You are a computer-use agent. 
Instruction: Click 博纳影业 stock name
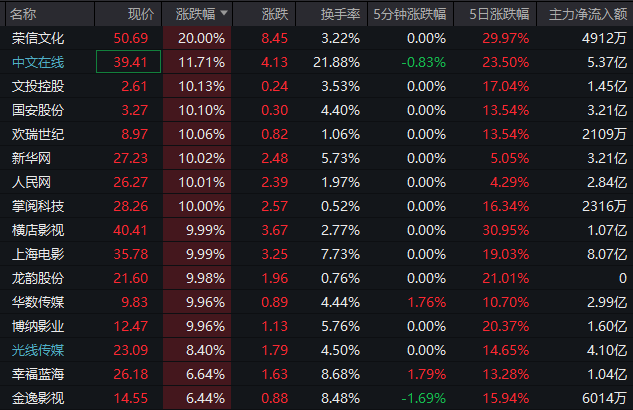coord(38,326)
